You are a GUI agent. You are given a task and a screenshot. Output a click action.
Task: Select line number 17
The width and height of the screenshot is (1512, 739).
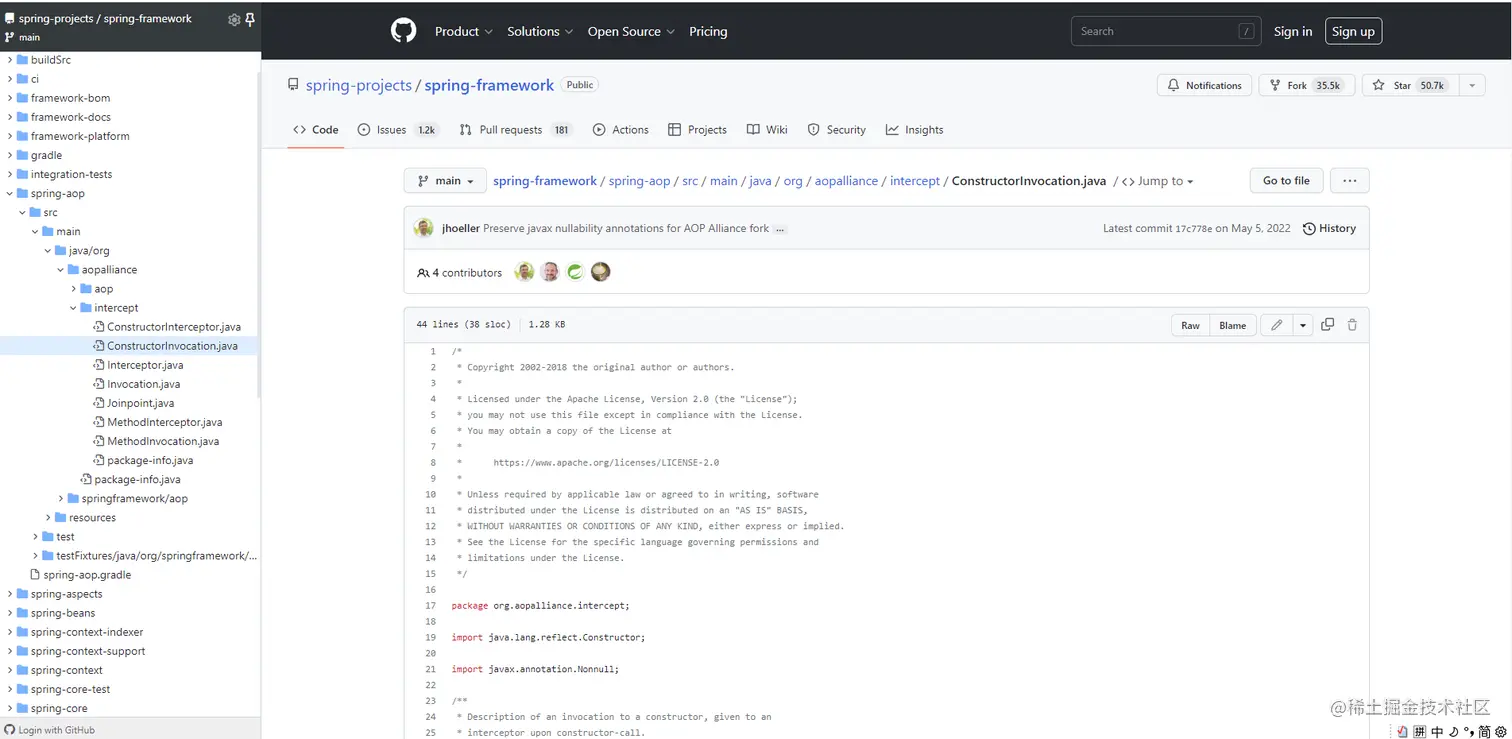[430, 606]
